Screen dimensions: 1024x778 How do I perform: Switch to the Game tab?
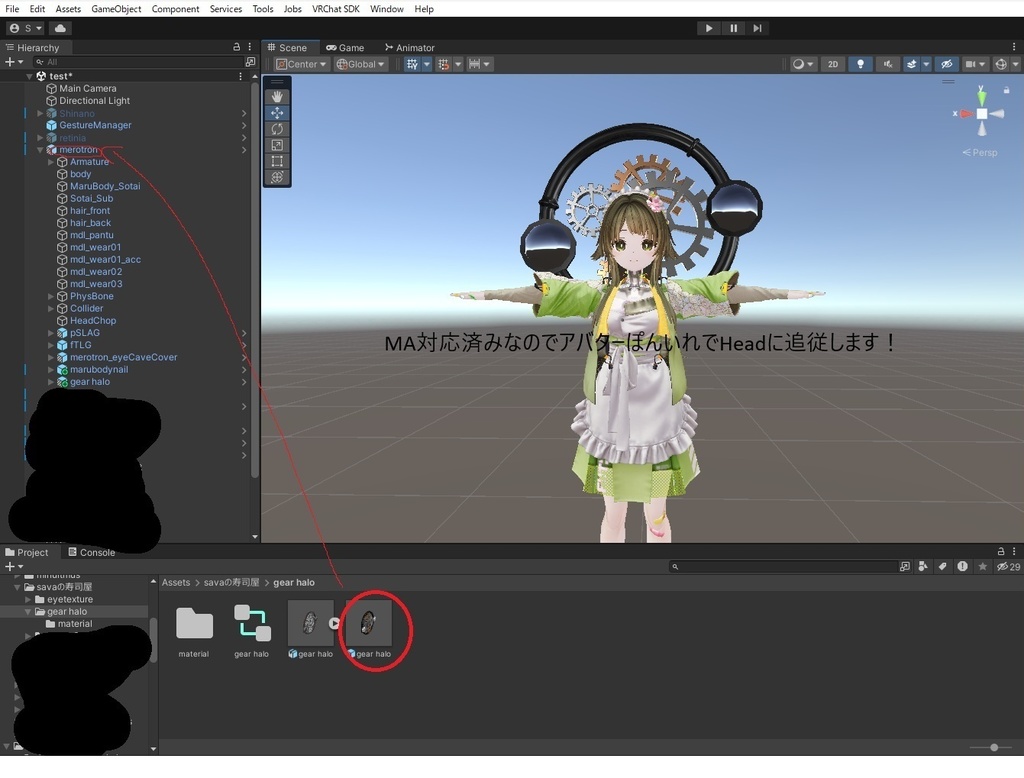(345, 48)
